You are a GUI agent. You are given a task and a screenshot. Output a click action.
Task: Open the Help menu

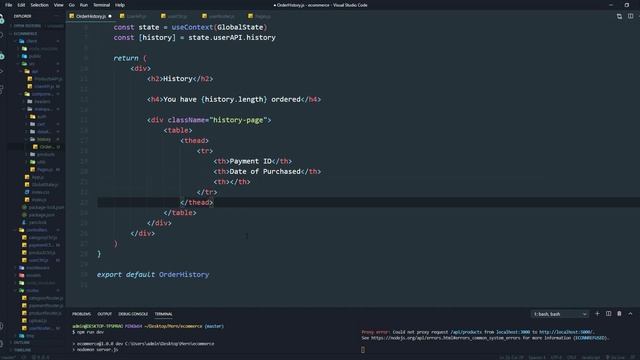click(x=120, y=5)
